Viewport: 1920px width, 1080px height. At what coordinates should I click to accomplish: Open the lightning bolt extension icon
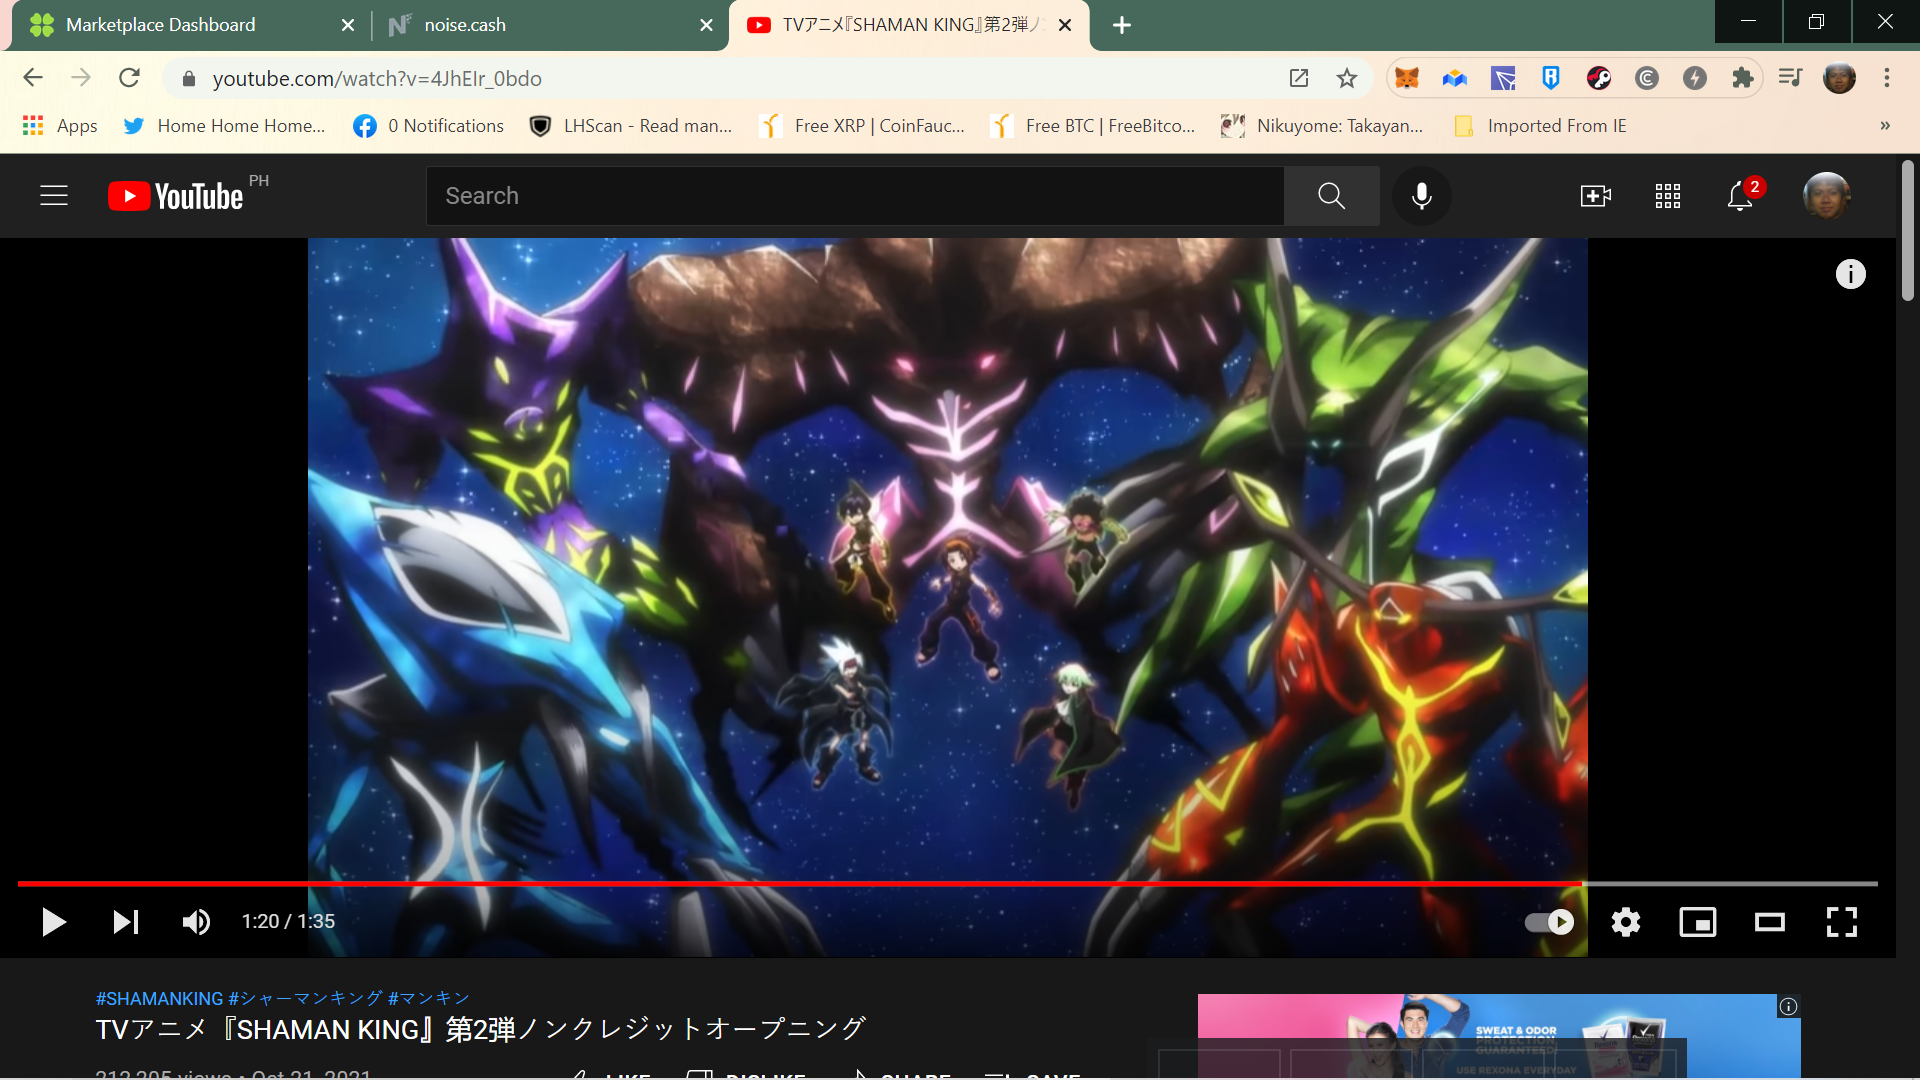1695,78
